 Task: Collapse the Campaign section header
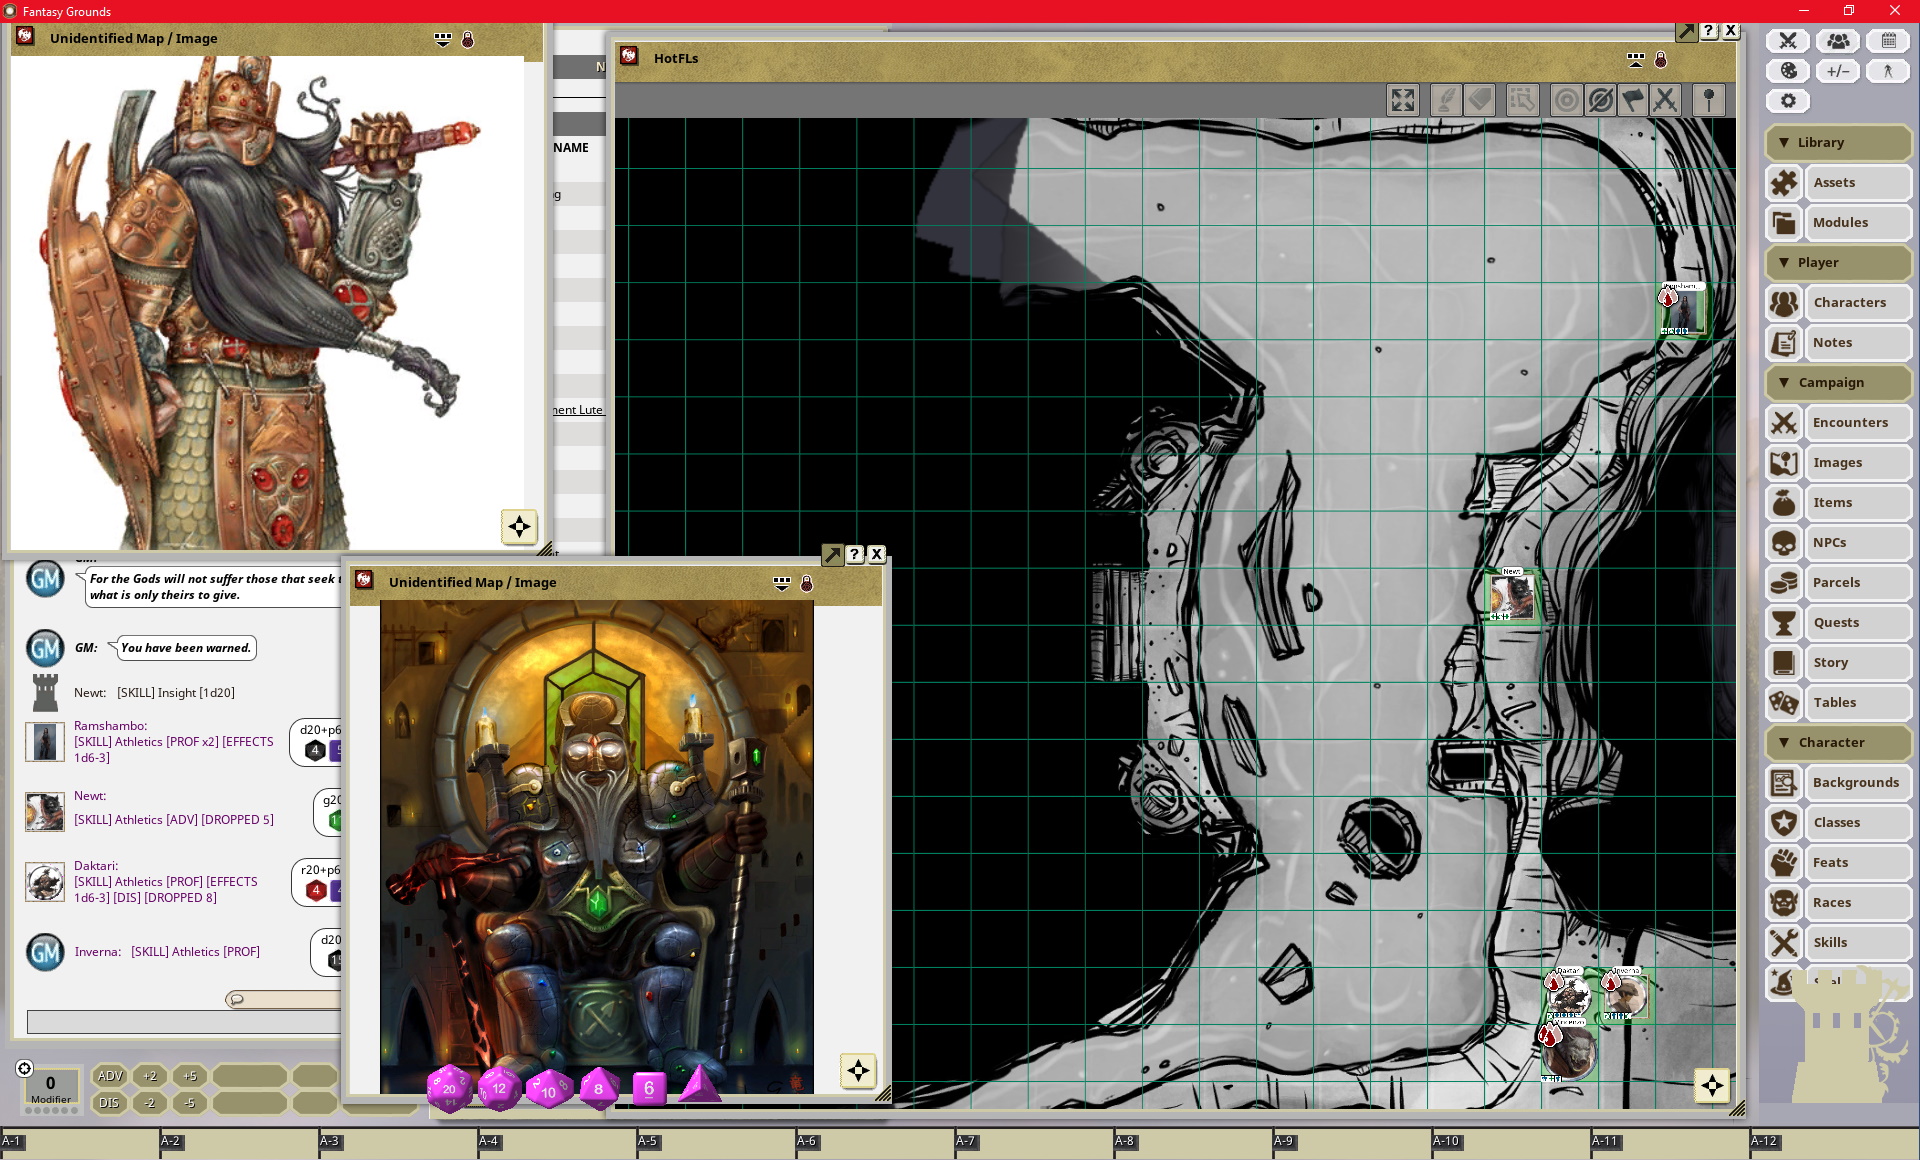point(1838,382)
